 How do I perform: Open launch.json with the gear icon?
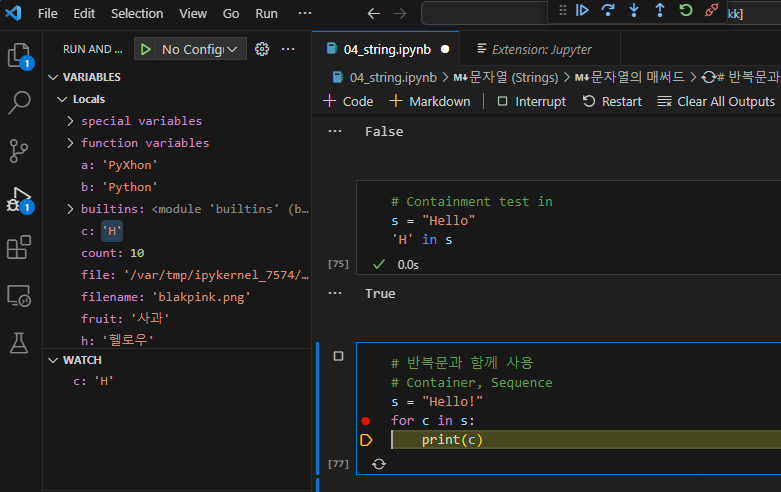[x=262, y=49]
